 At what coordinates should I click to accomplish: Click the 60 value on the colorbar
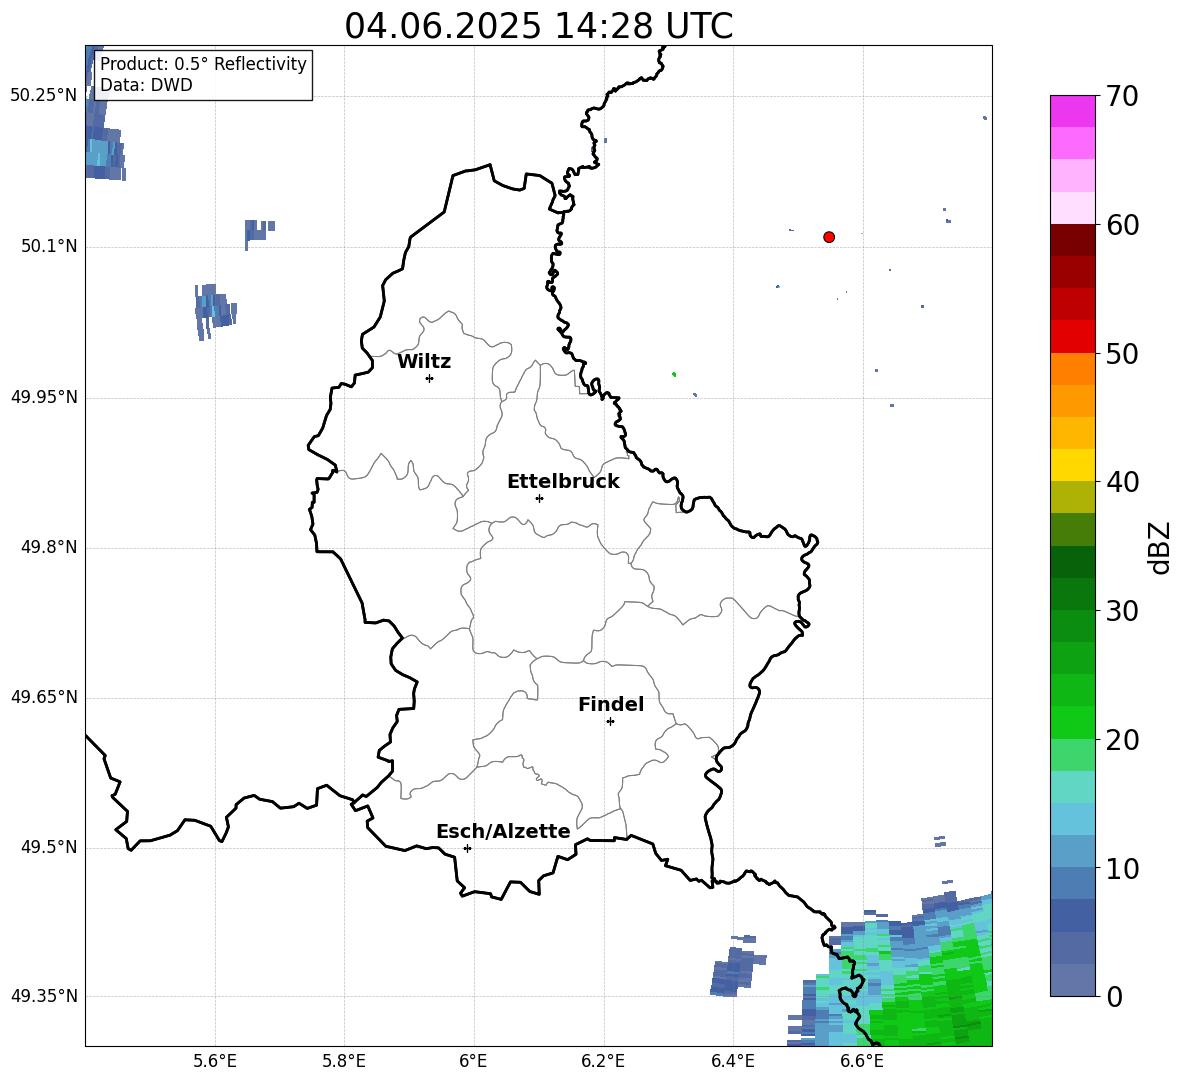click(1122, 225)
